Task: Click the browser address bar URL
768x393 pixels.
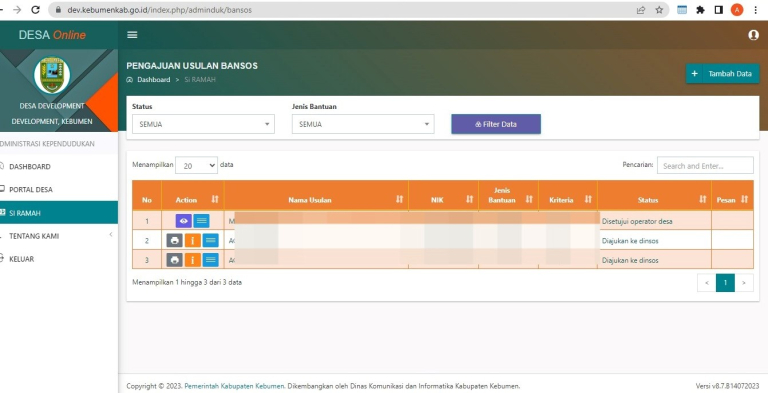Action: pyautogui.click(x=160, y=10)
